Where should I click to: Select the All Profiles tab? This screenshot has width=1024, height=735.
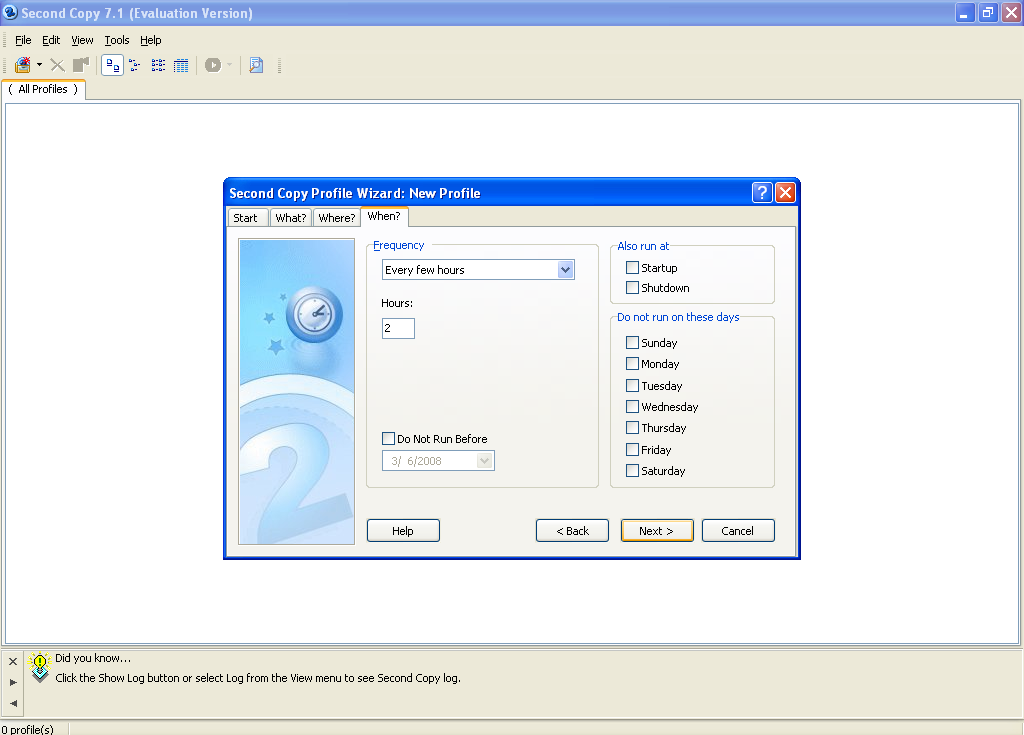pos(43,90)
